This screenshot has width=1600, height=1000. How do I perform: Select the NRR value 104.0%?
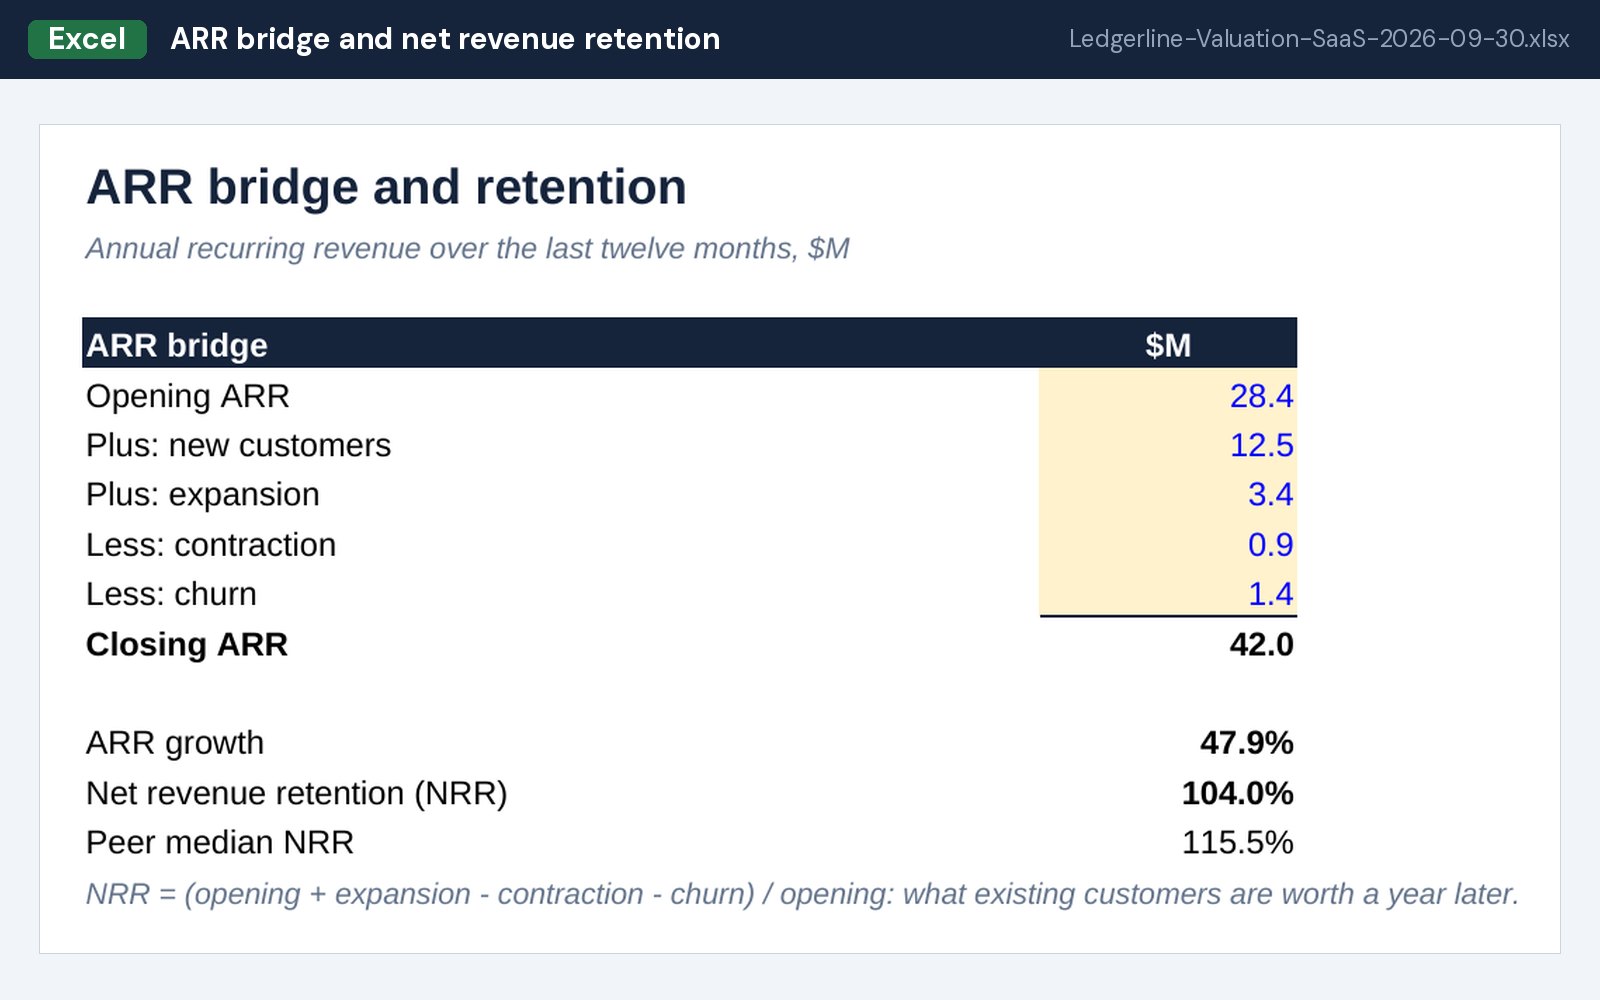[x=1237, y=793]
